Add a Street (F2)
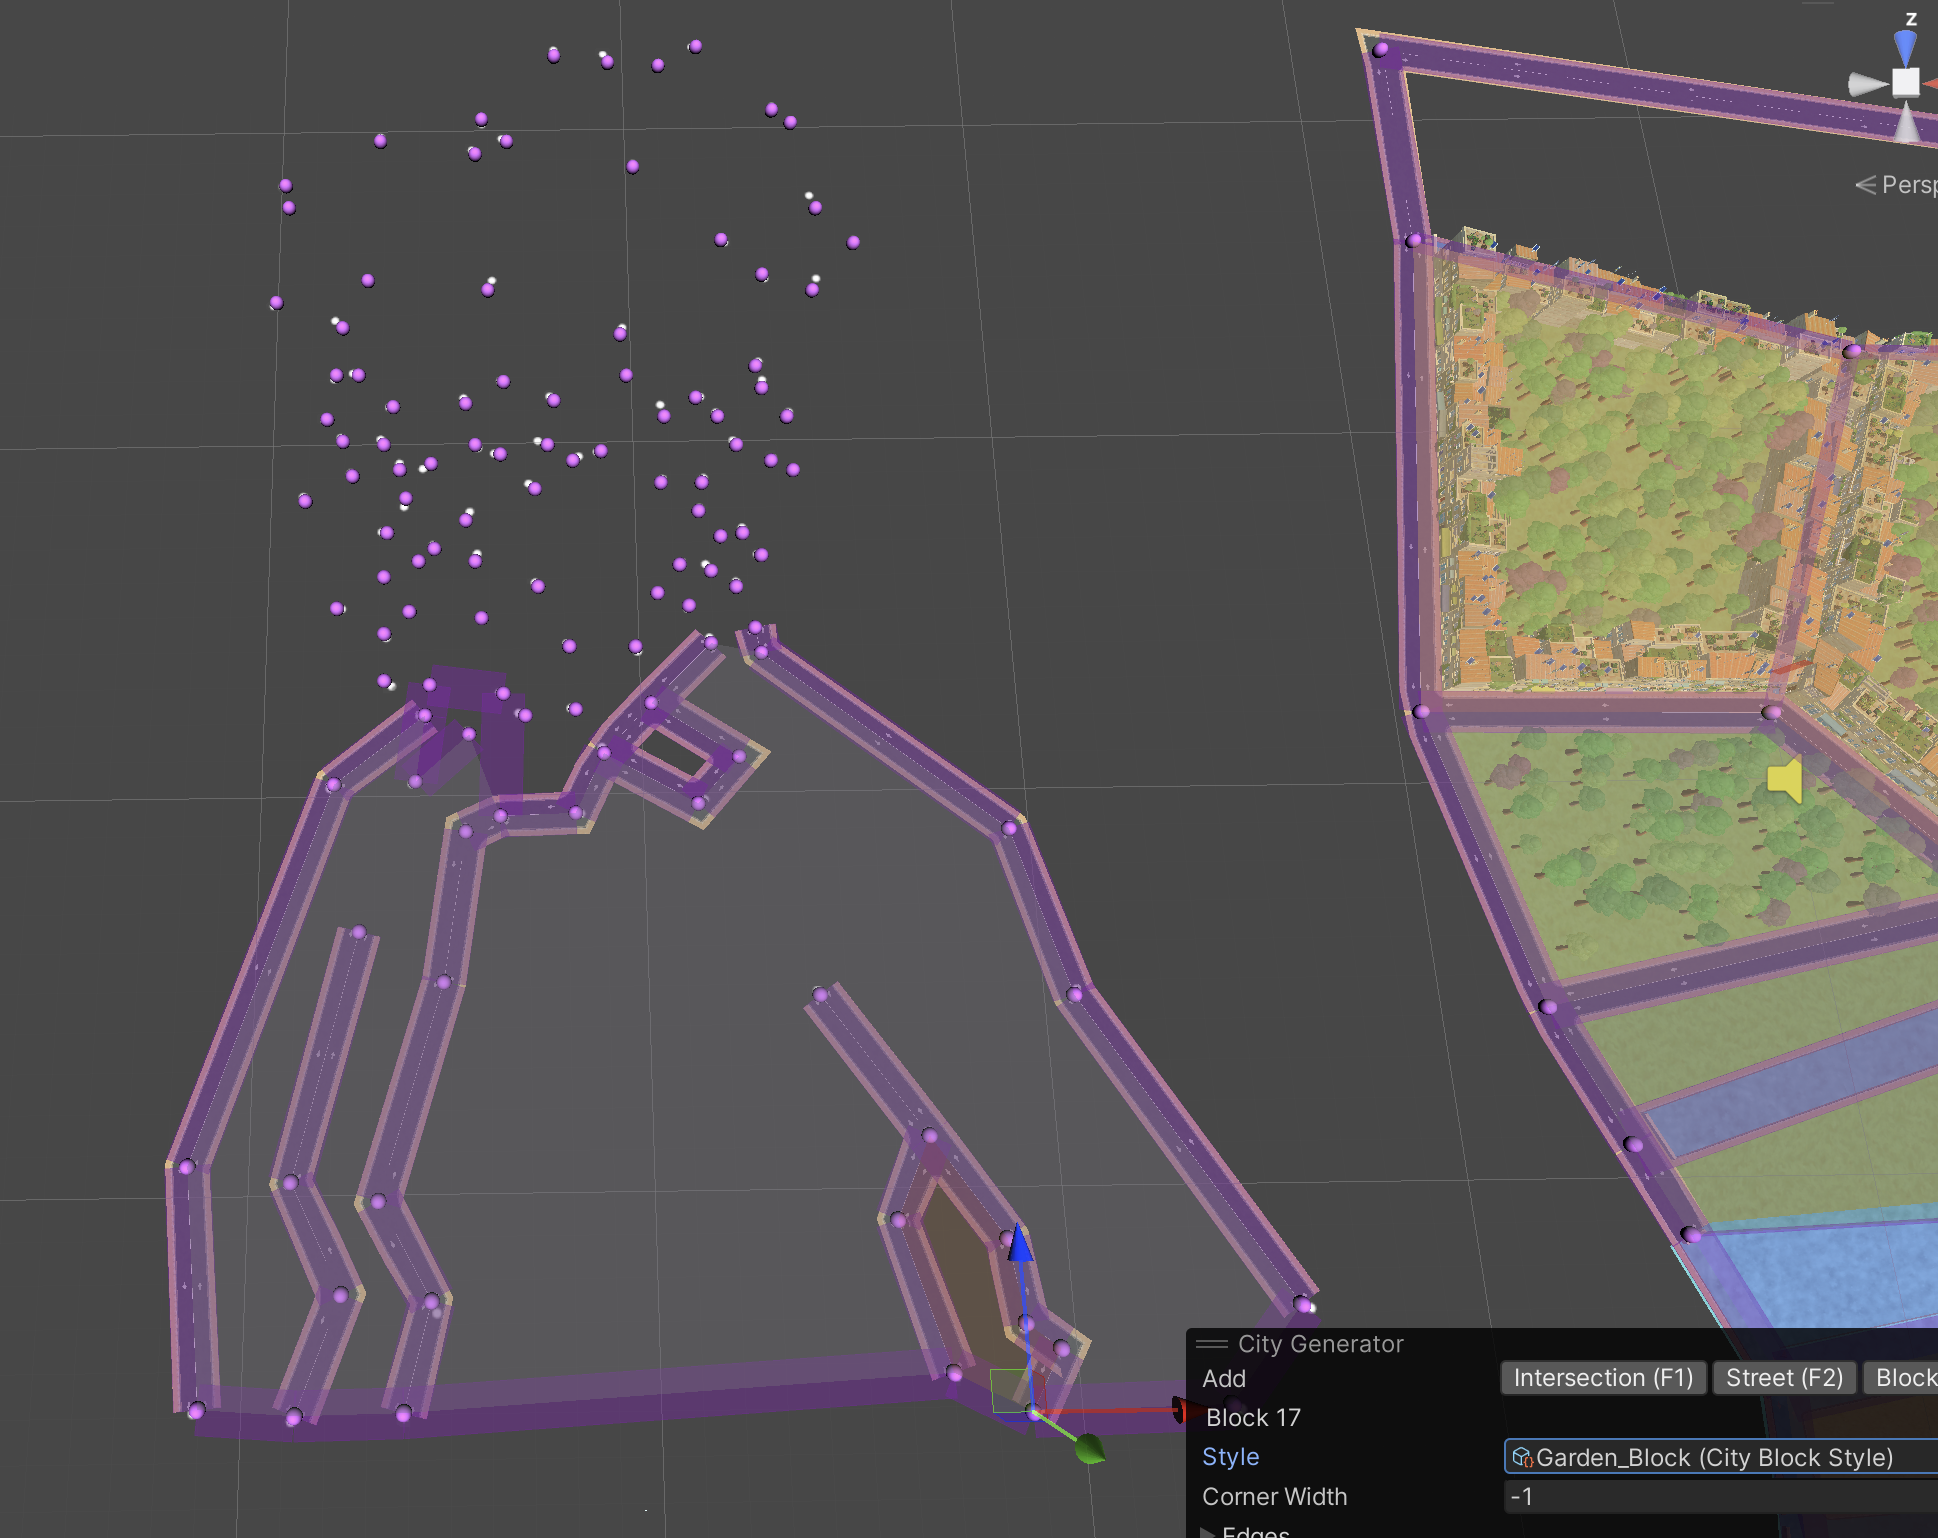Screen dimensions: 1938x1538 (x=1785, y=1378)
